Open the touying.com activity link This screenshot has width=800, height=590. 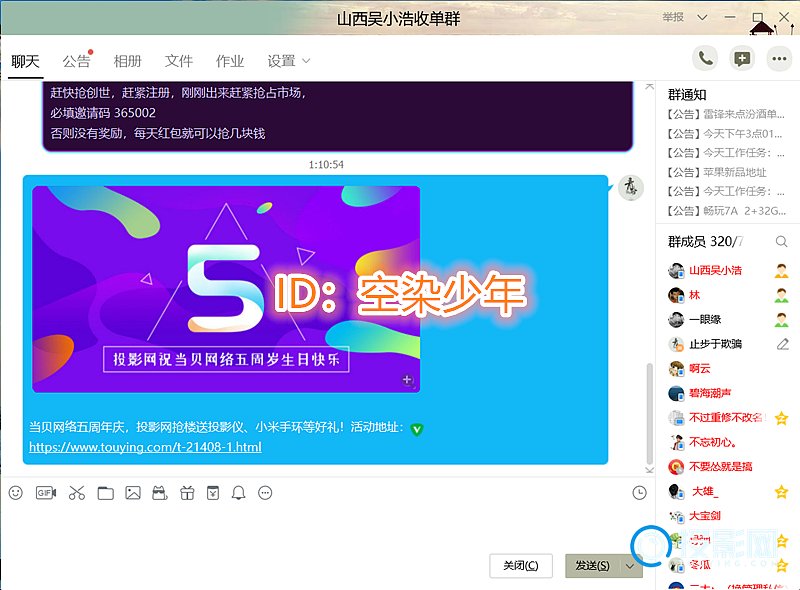145,447
